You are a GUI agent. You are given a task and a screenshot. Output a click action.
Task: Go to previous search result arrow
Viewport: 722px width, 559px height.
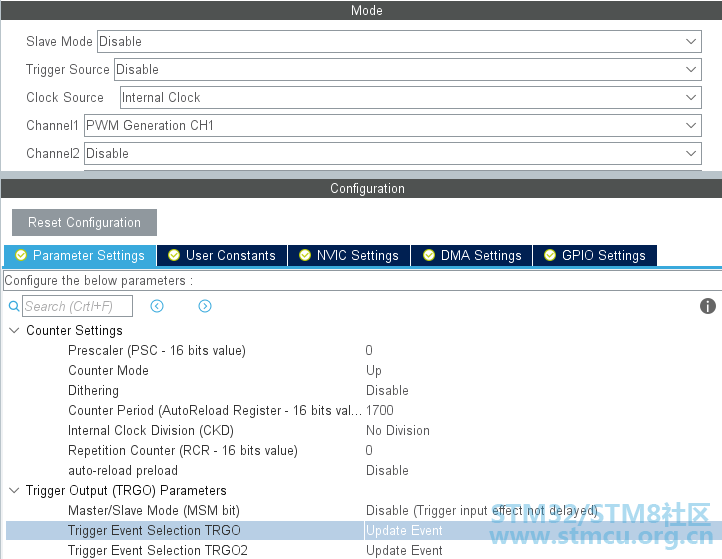pos(157,306)
